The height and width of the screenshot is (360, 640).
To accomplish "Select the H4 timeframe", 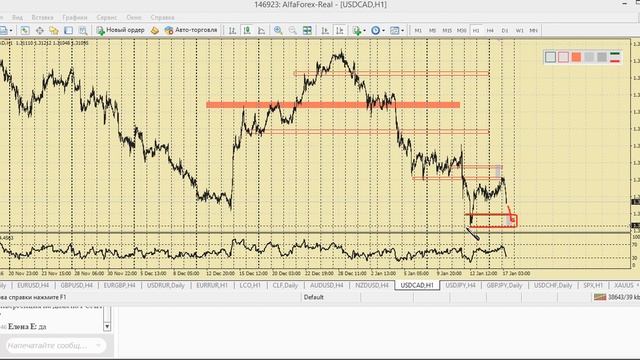I will (x=490, y=30).
